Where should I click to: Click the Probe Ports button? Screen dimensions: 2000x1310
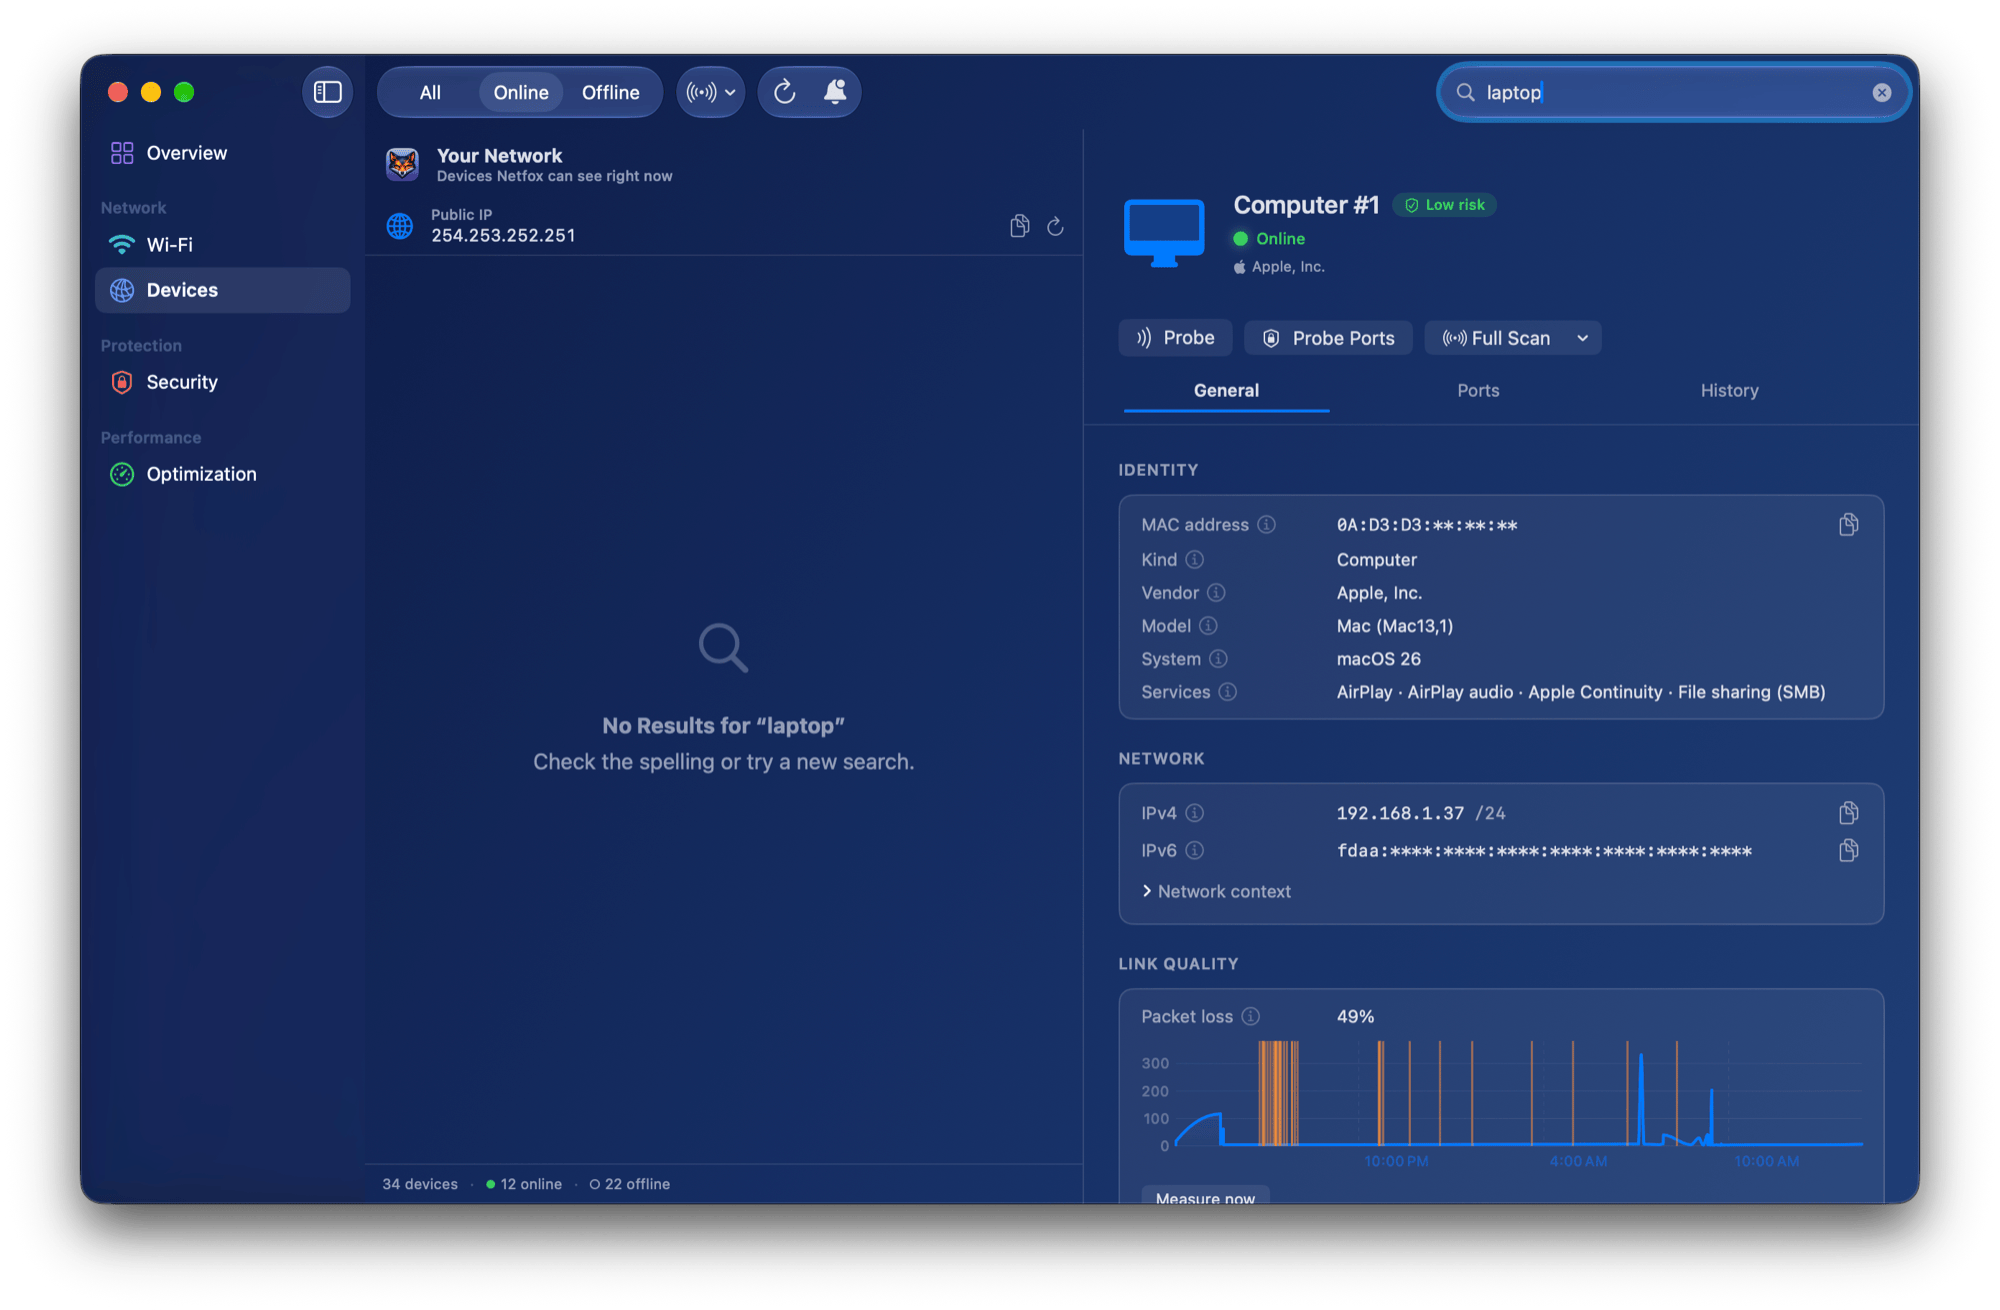(1328, 339)
